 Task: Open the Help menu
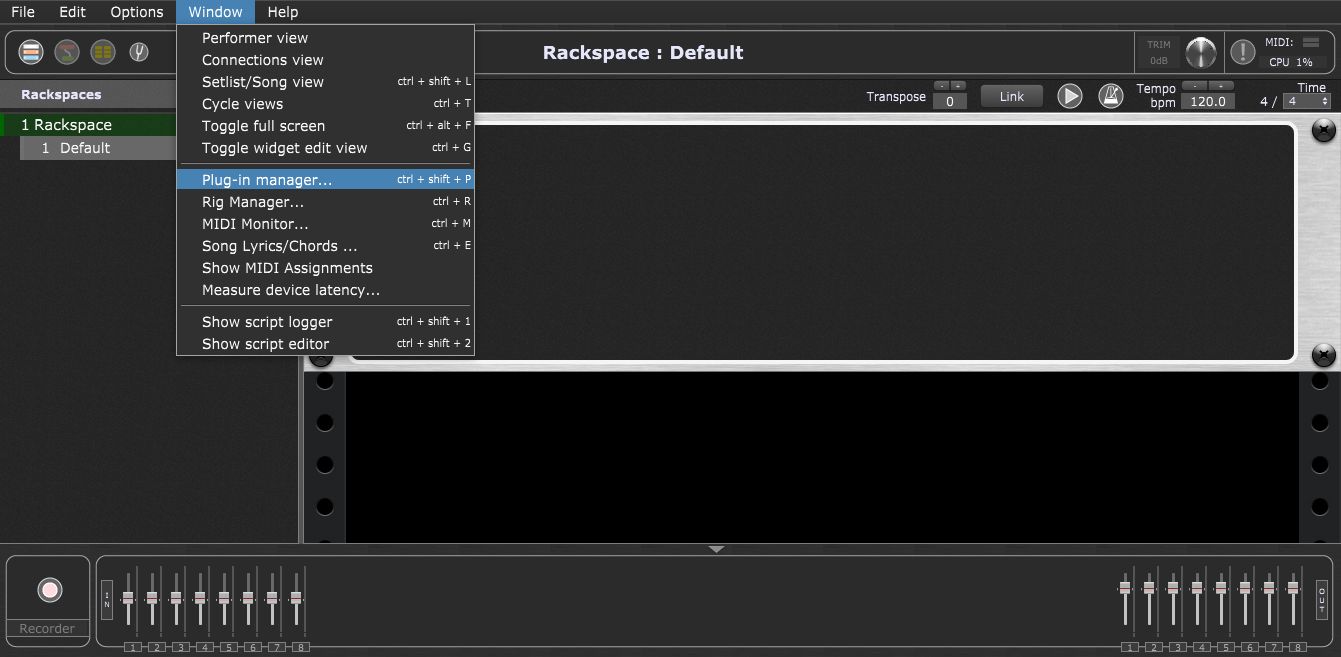pyautogui.click(x=283, y=12)
